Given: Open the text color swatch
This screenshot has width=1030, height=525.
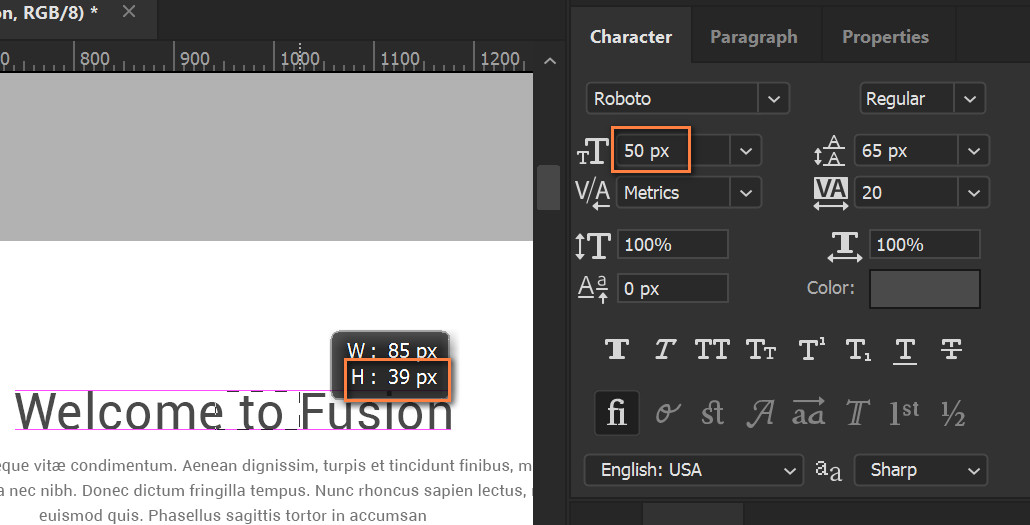Looking at the screenshot, I should pos(925,288).
